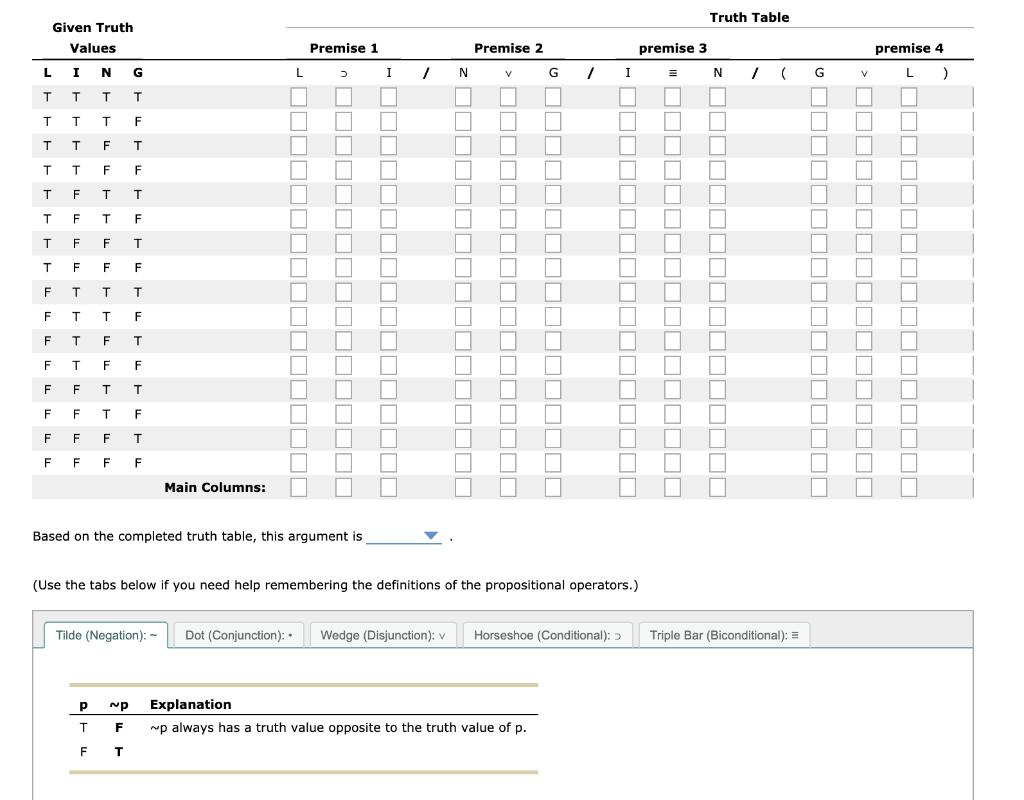Check the Premise 1 I box in the bottom F row
This screenshot has width=1024, height=800.
389,462
